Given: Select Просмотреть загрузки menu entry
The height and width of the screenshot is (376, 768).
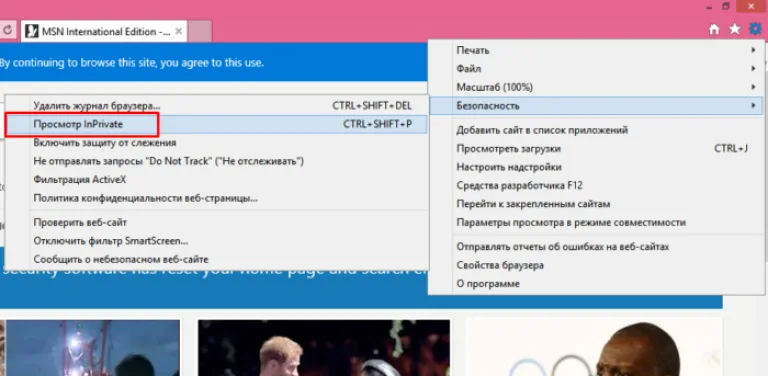Looking at the screenshot, I should 596,149.
